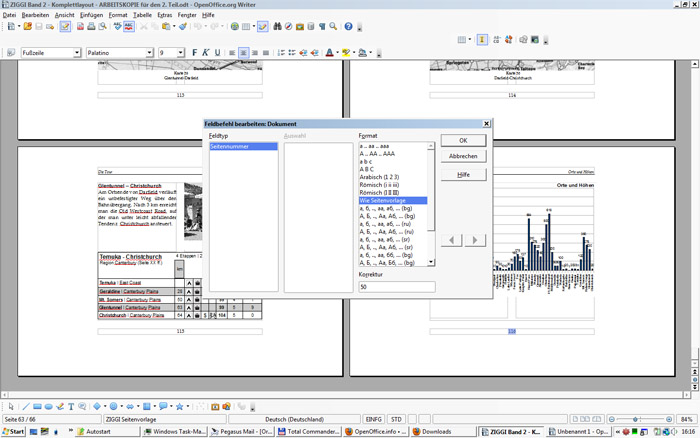Toggle the STD selection mode indicator
The image size is (700, 438).
pos(397,419)
